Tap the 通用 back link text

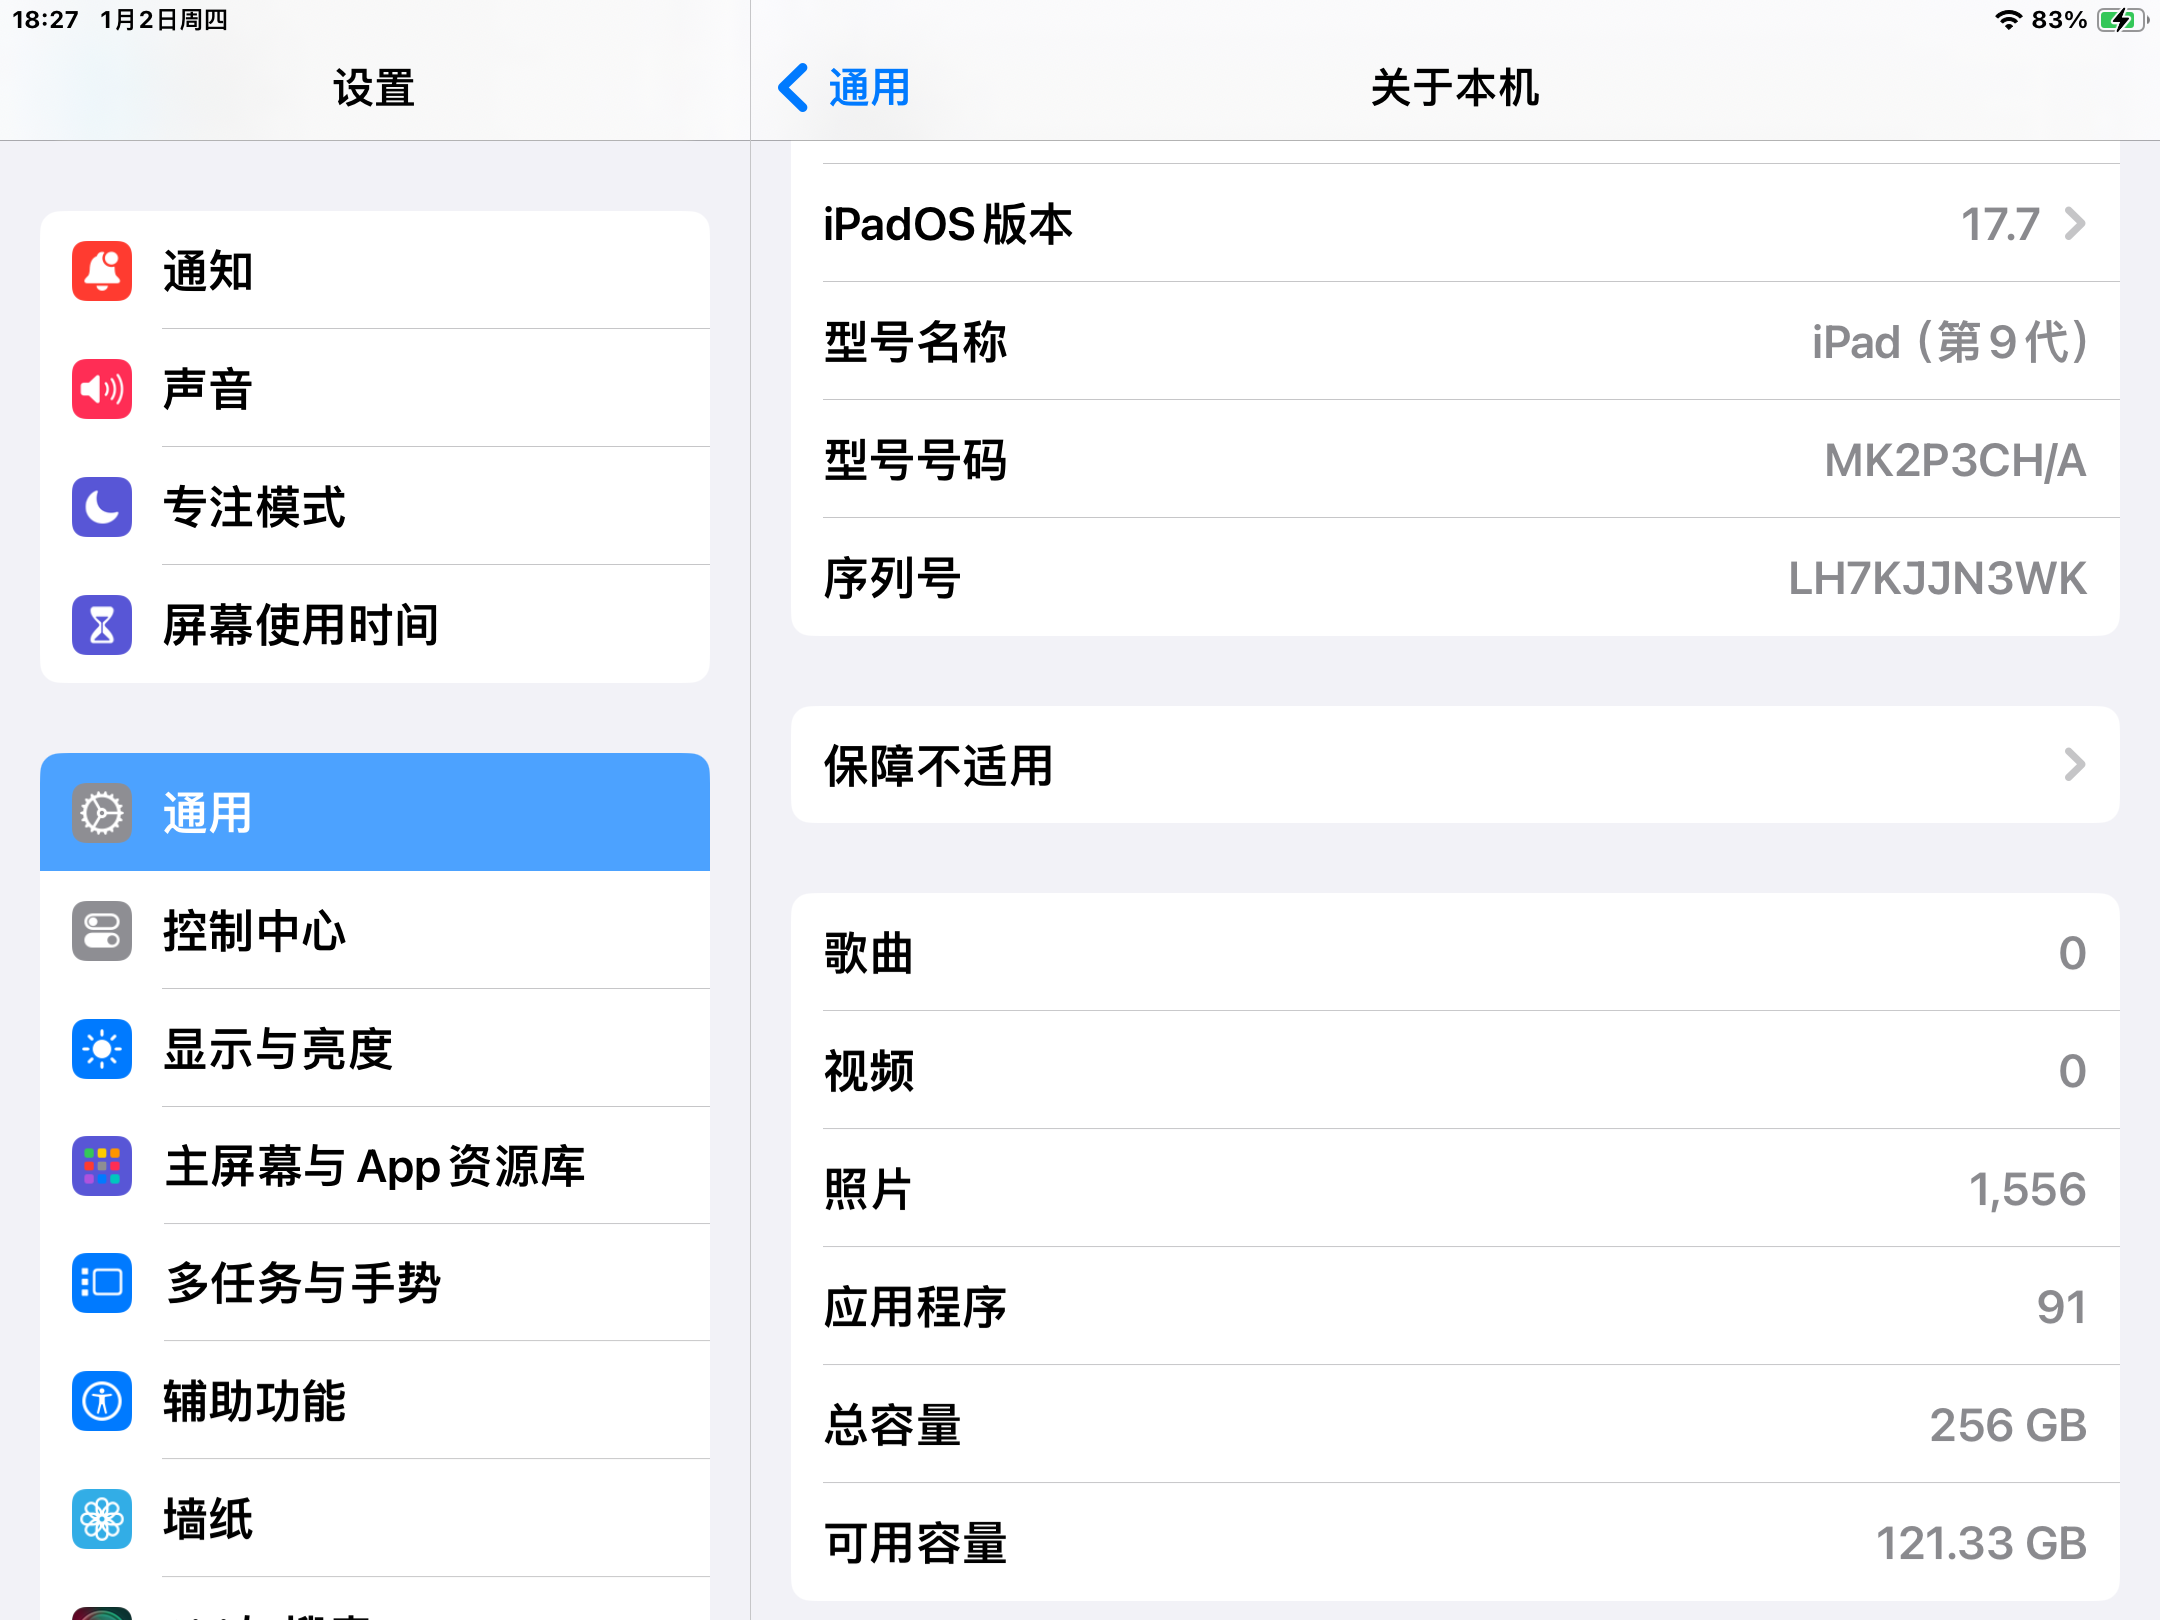[x=869, y=88]
